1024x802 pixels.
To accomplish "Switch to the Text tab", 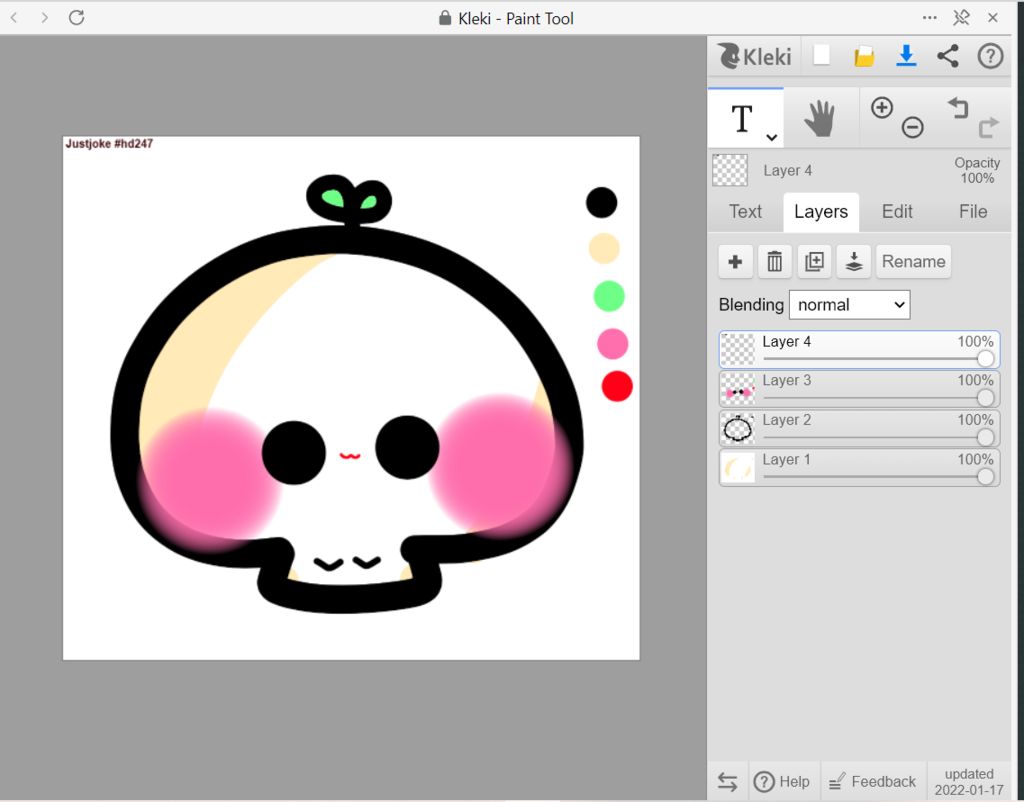I will point(745,212).
